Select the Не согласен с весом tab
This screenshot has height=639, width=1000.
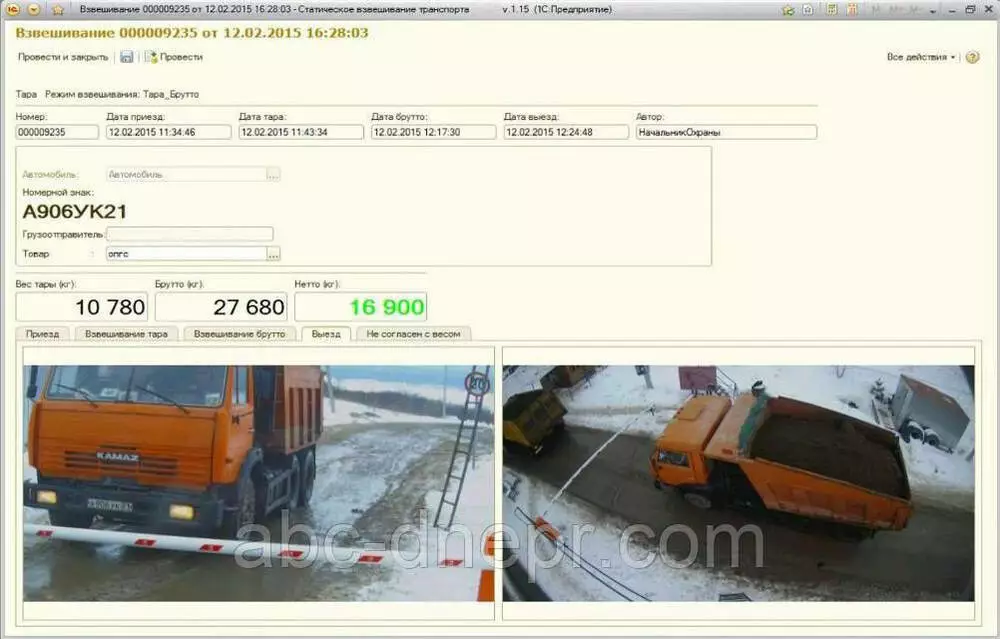(413, 334)
